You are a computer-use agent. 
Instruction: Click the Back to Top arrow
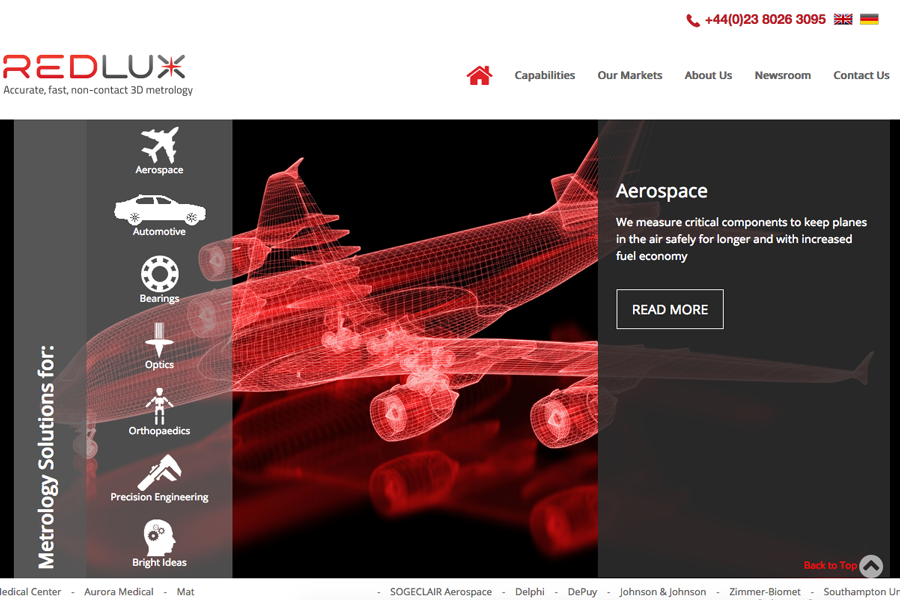[x=871, y=566]
